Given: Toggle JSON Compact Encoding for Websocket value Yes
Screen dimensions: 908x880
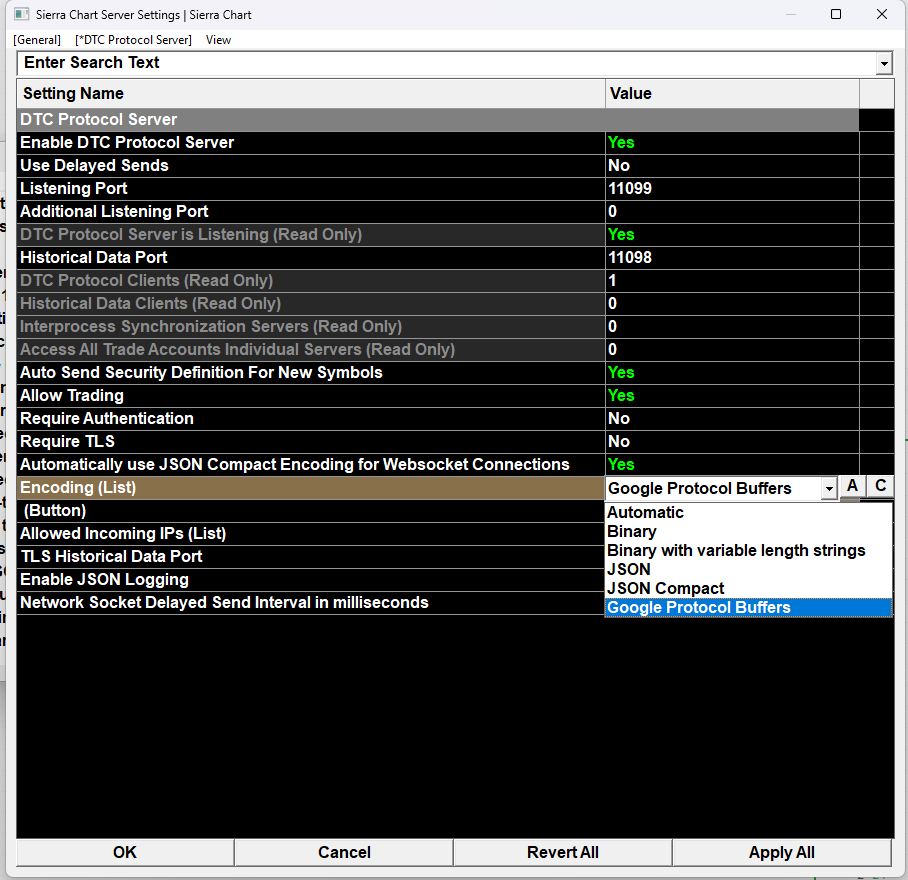Looking at the screenshot, I should coord(732,464).
